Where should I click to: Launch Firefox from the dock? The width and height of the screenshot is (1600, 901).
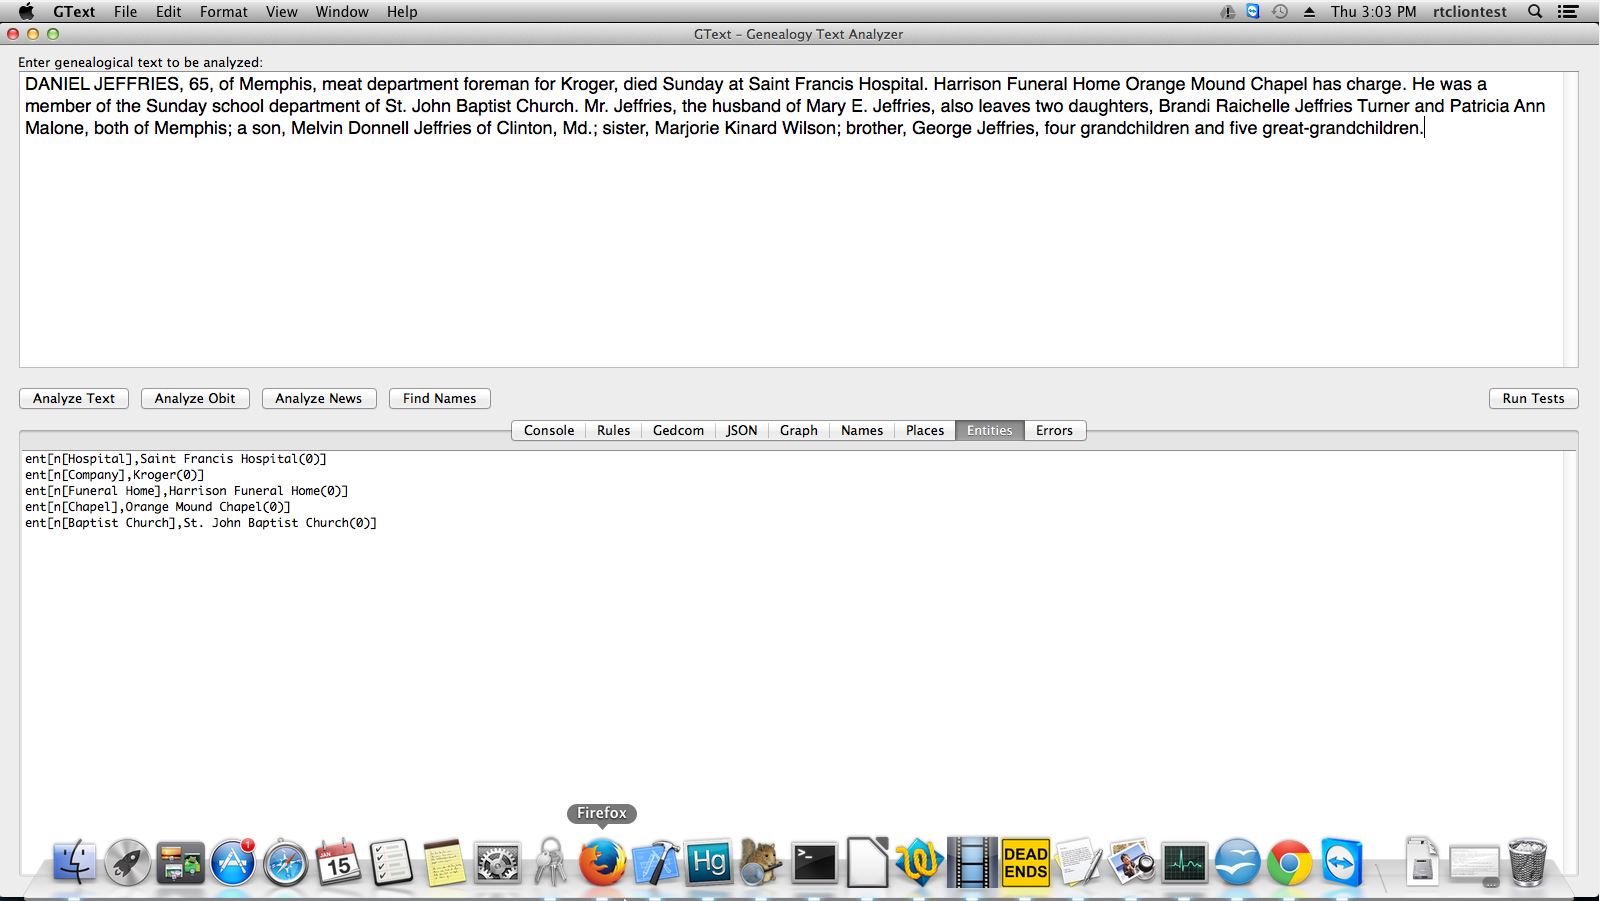tap(602, 862)
